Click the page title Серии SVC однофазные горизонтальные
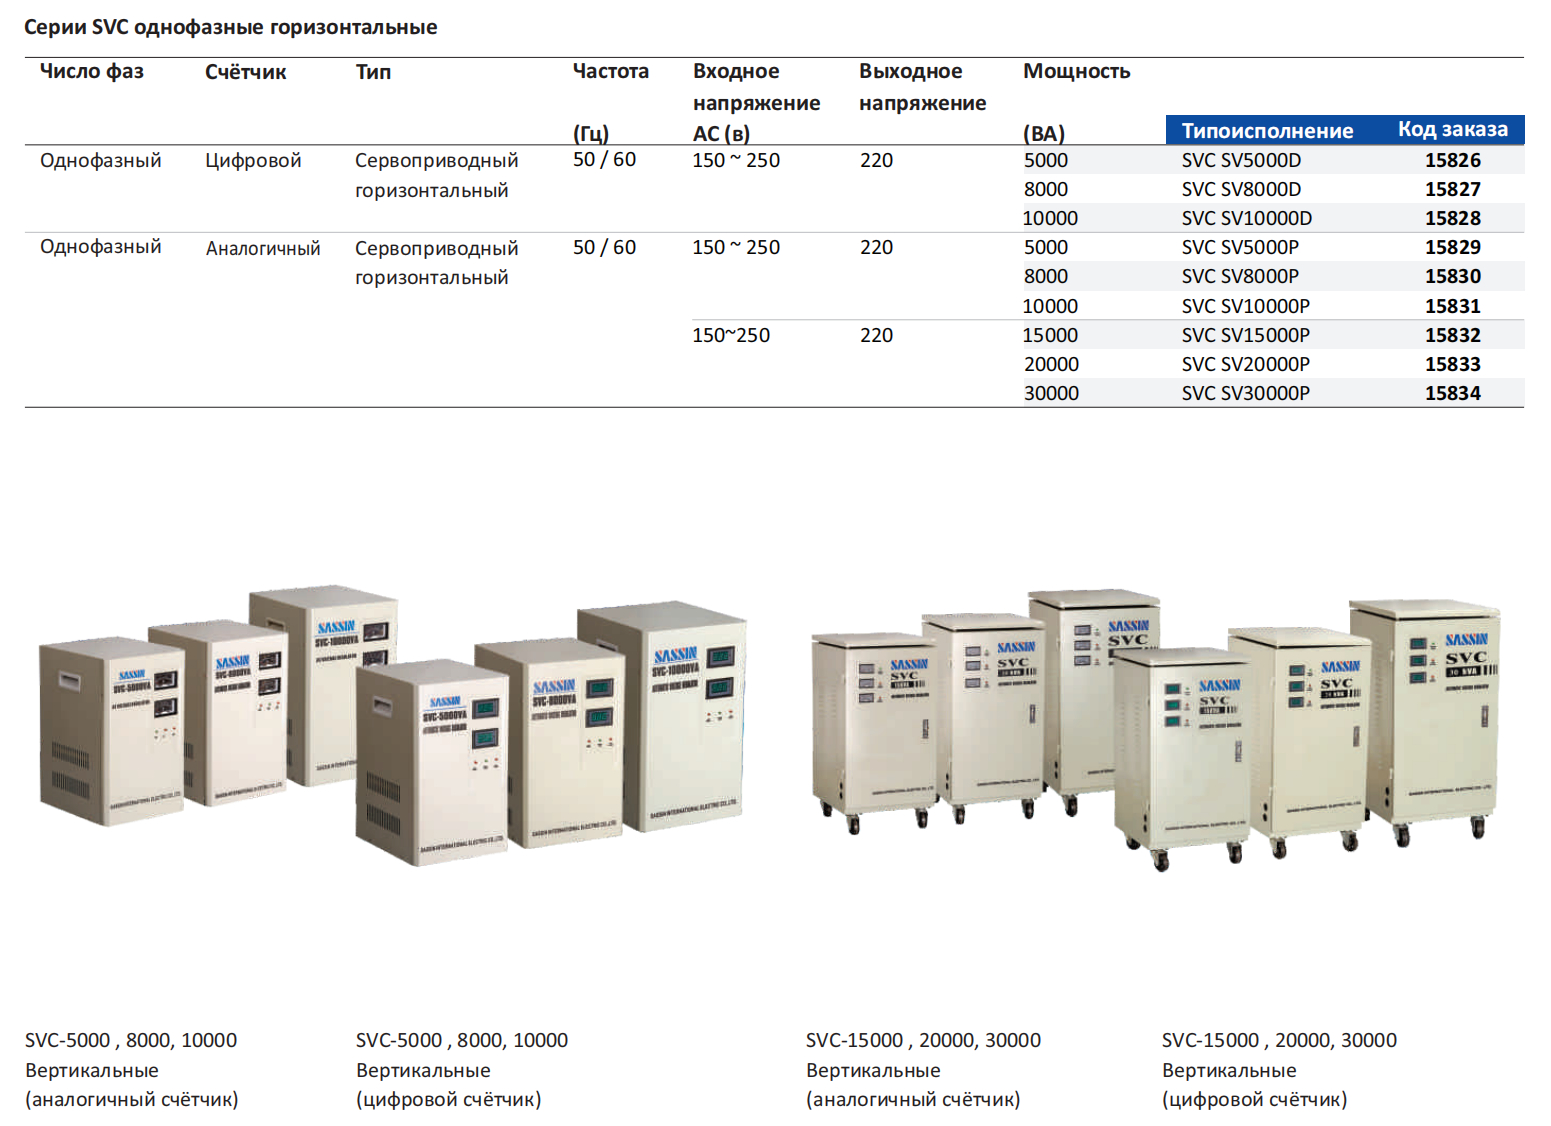 tap(230, 27)
